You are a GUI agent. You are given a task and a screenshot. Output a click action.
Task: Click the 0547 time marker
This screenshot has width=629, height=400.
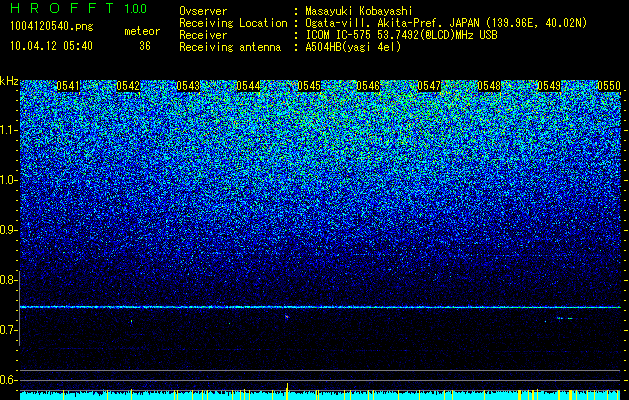[x=429, y=86]
